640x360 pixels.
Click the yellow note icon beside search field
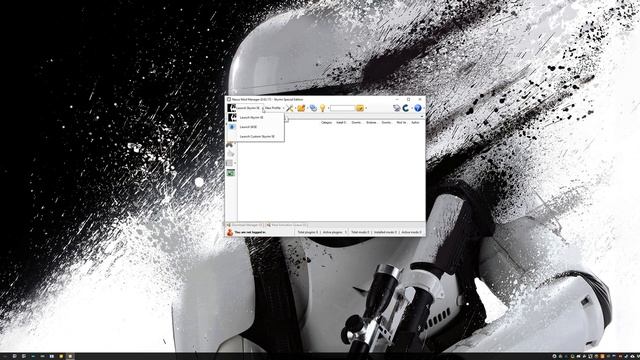click(360, 108)
